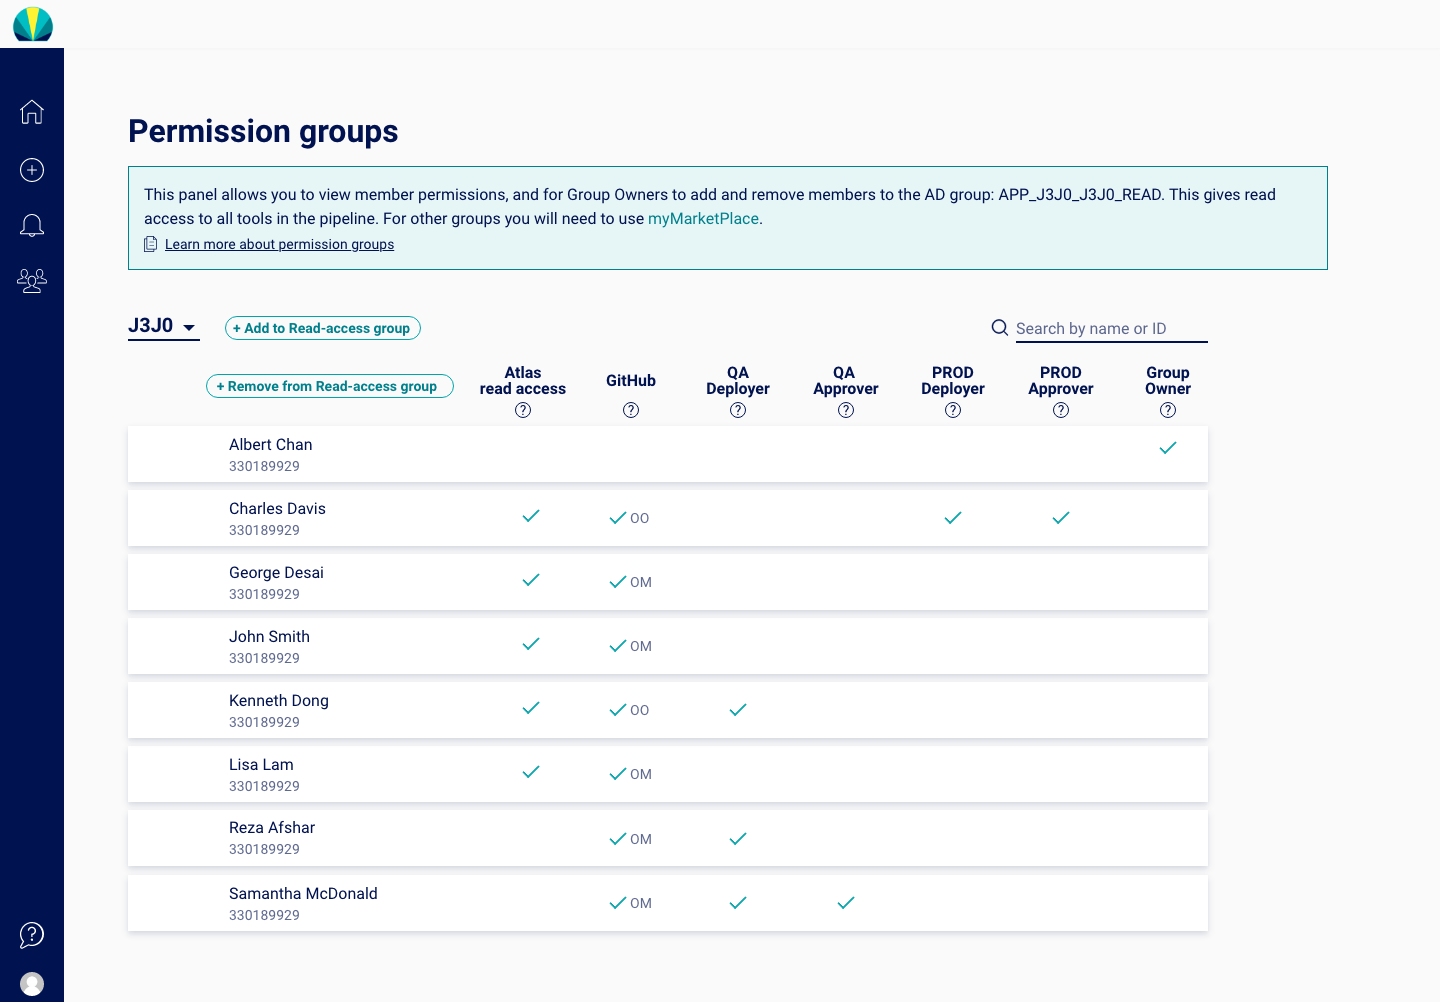Show help info for the GitHub column
Viewport: 1440px width, 1002px height.
click(631, 410)
